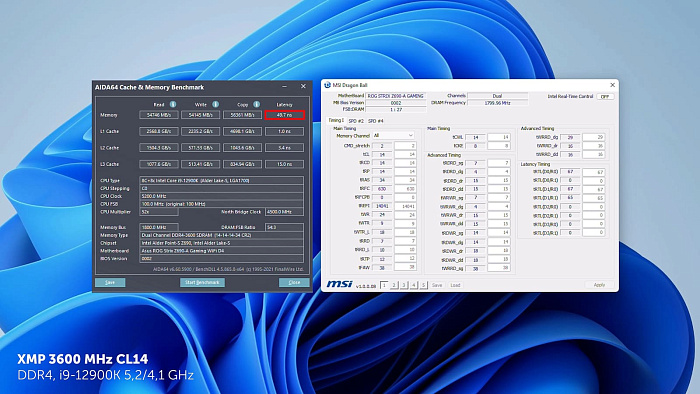The image size is (700, 394).
Task: Click the Memory Type Dual Channel DDR4-3600 field
Action: click(221, 235)
